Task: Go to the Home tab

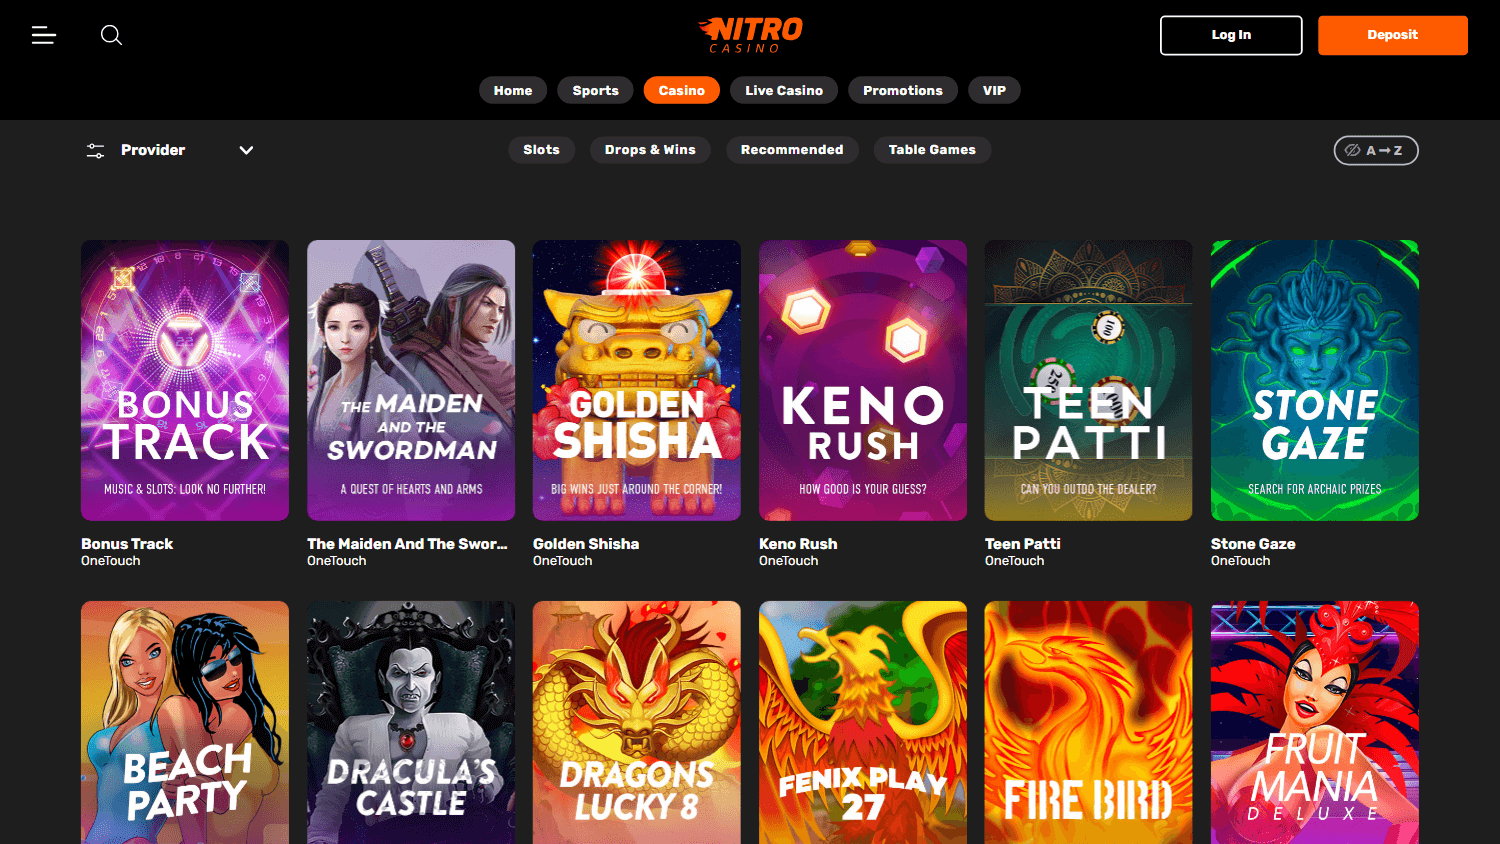Action: point(513,90)
